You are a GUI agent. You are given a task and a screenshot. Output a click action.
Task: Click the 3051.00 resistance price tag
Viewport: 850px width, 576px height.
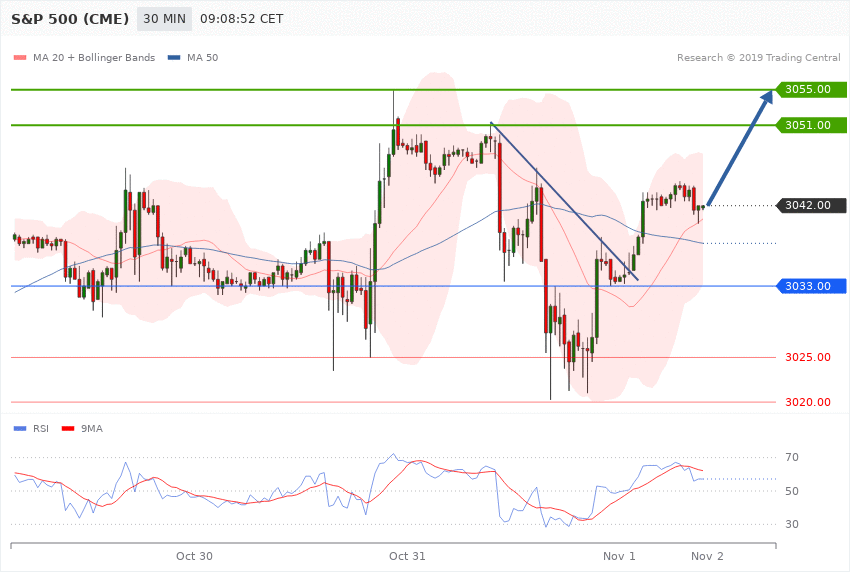[x=812, y=125]
